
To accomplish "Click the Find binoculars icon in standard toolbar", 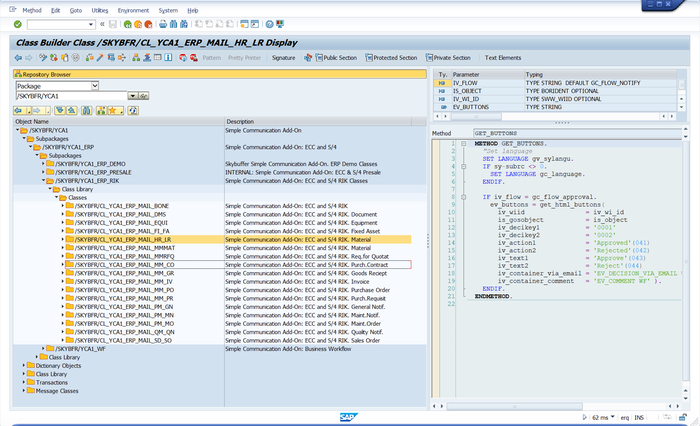I will coord(173,24).
